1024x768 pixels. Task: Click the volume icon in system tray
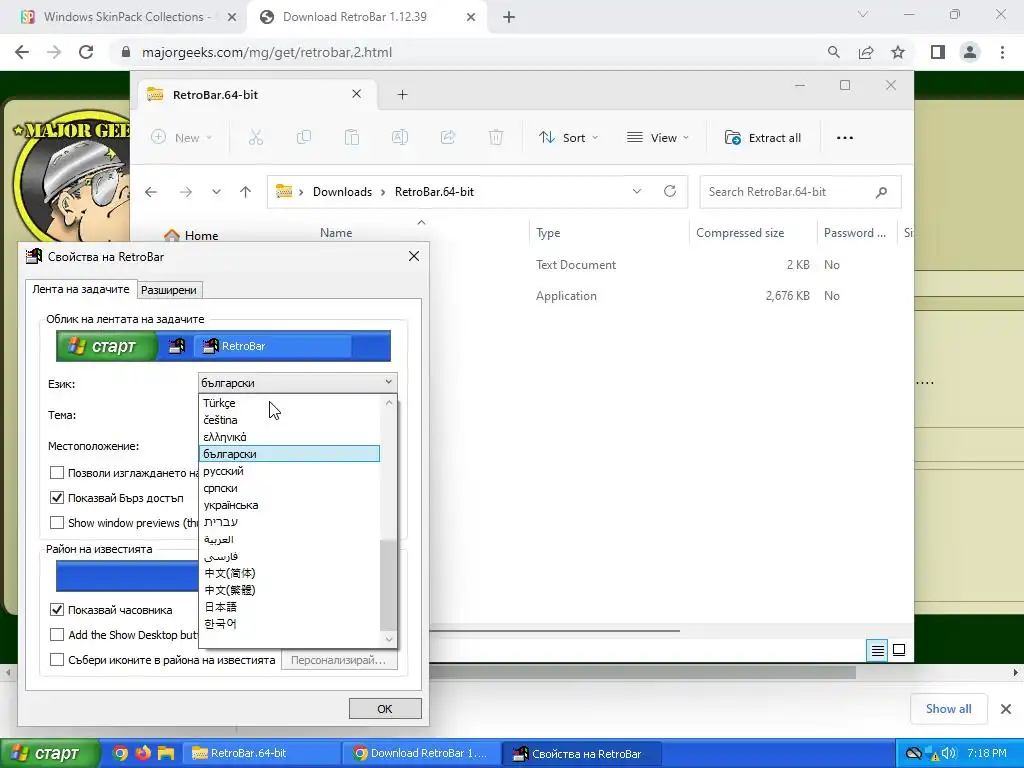pos(948,754)
